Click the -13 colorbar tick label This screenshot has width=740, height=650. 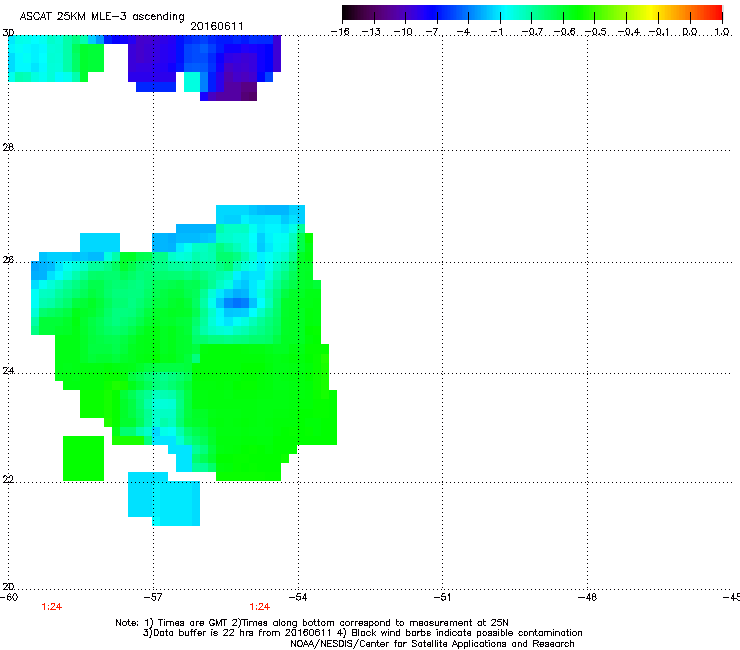pyautogui.click(x=371, y=32)
